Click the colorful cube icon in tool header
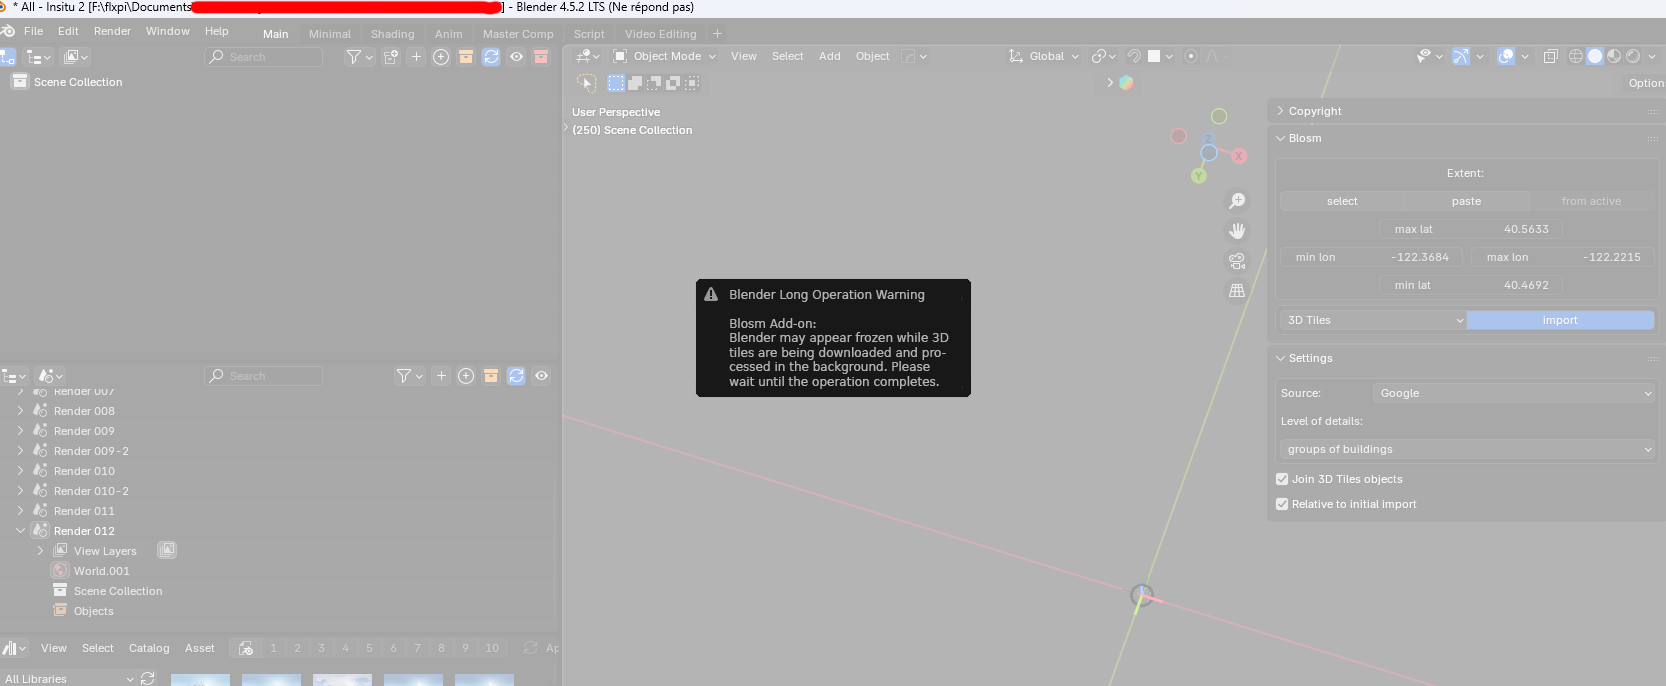This screenshot has width=1666, height=686. pyautogui.click(x=1126, y=83)
